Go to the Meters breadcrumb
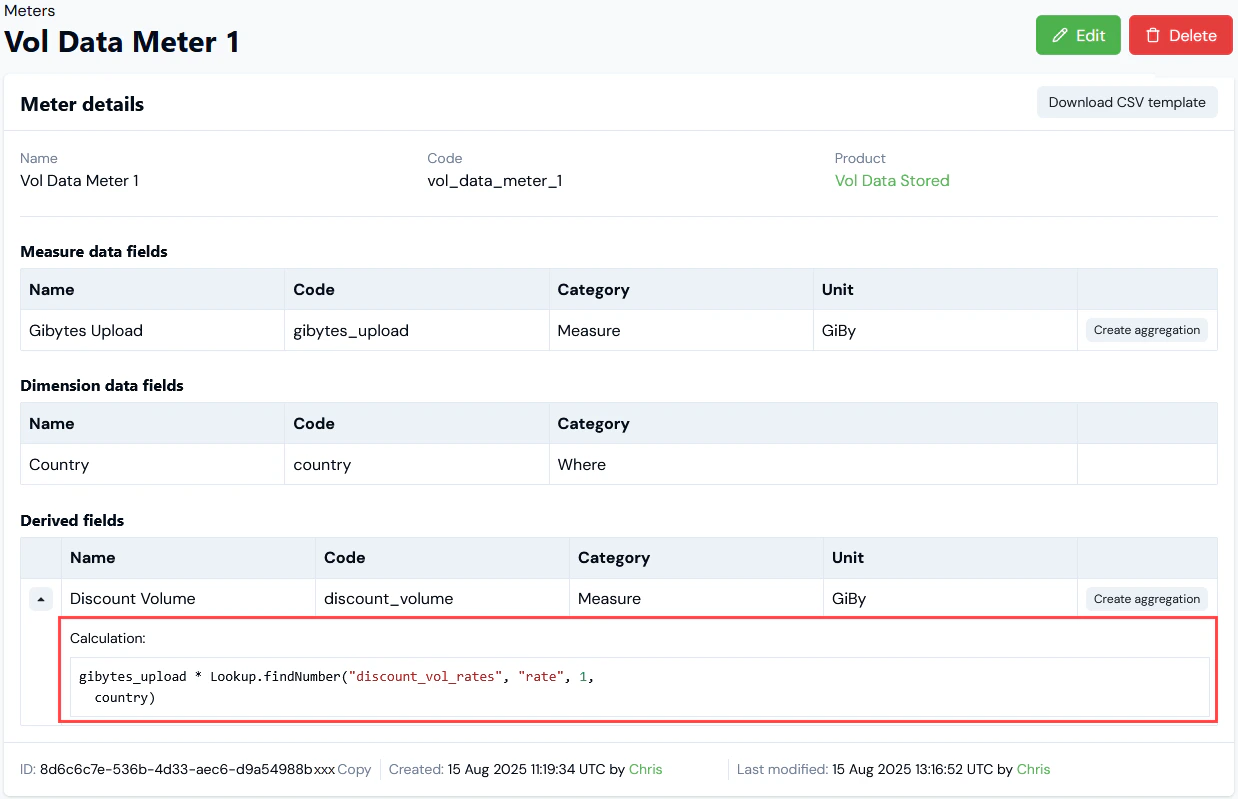This screenshot has height=799, width=1238. point(30,11)
